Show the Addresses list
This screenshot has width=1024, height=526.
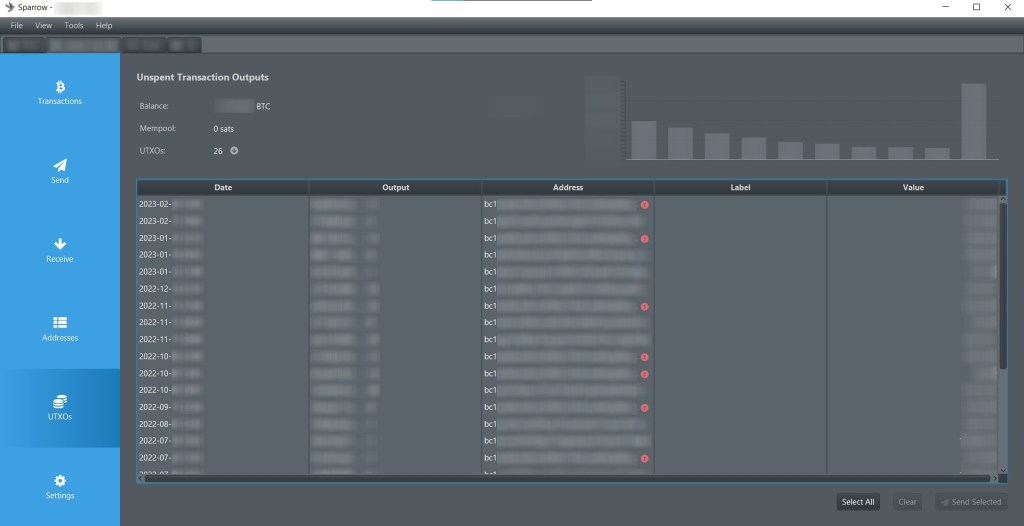click(x=60, y=329)
